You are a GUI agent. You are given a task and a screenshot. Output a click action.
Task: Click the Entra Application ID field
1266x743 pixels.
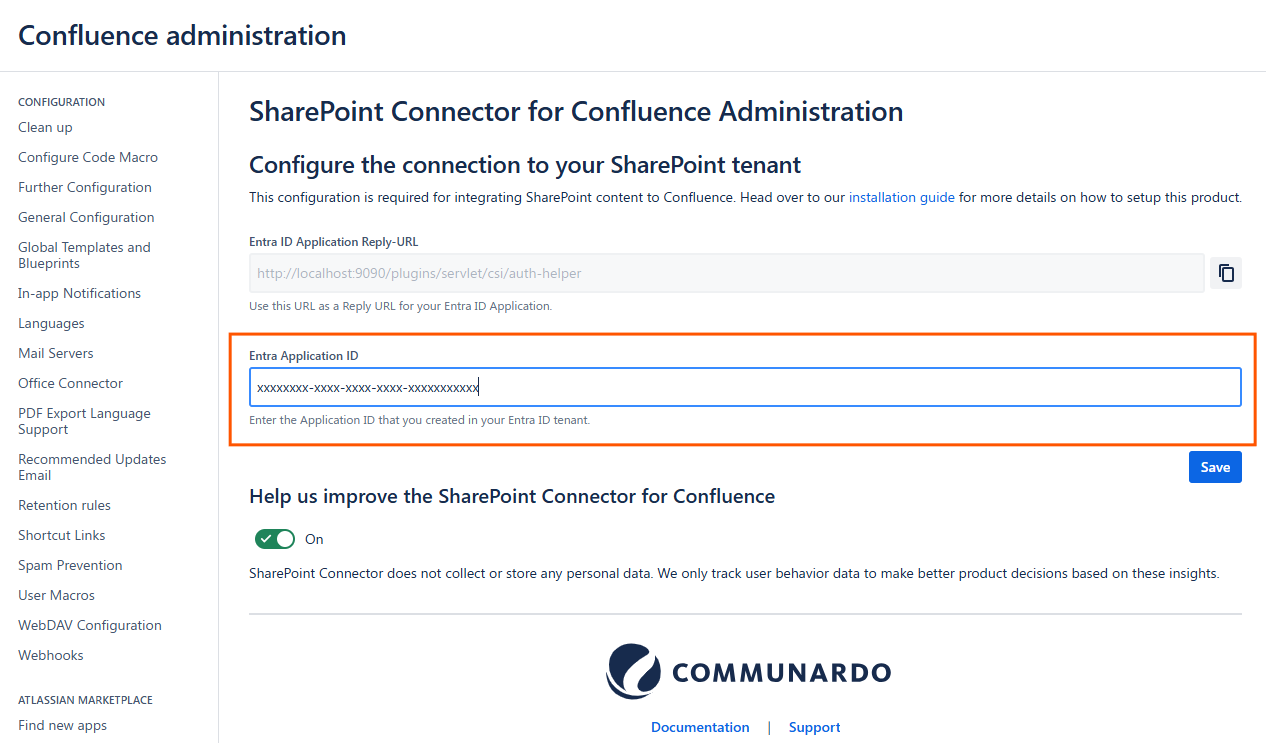click(744, 387)
